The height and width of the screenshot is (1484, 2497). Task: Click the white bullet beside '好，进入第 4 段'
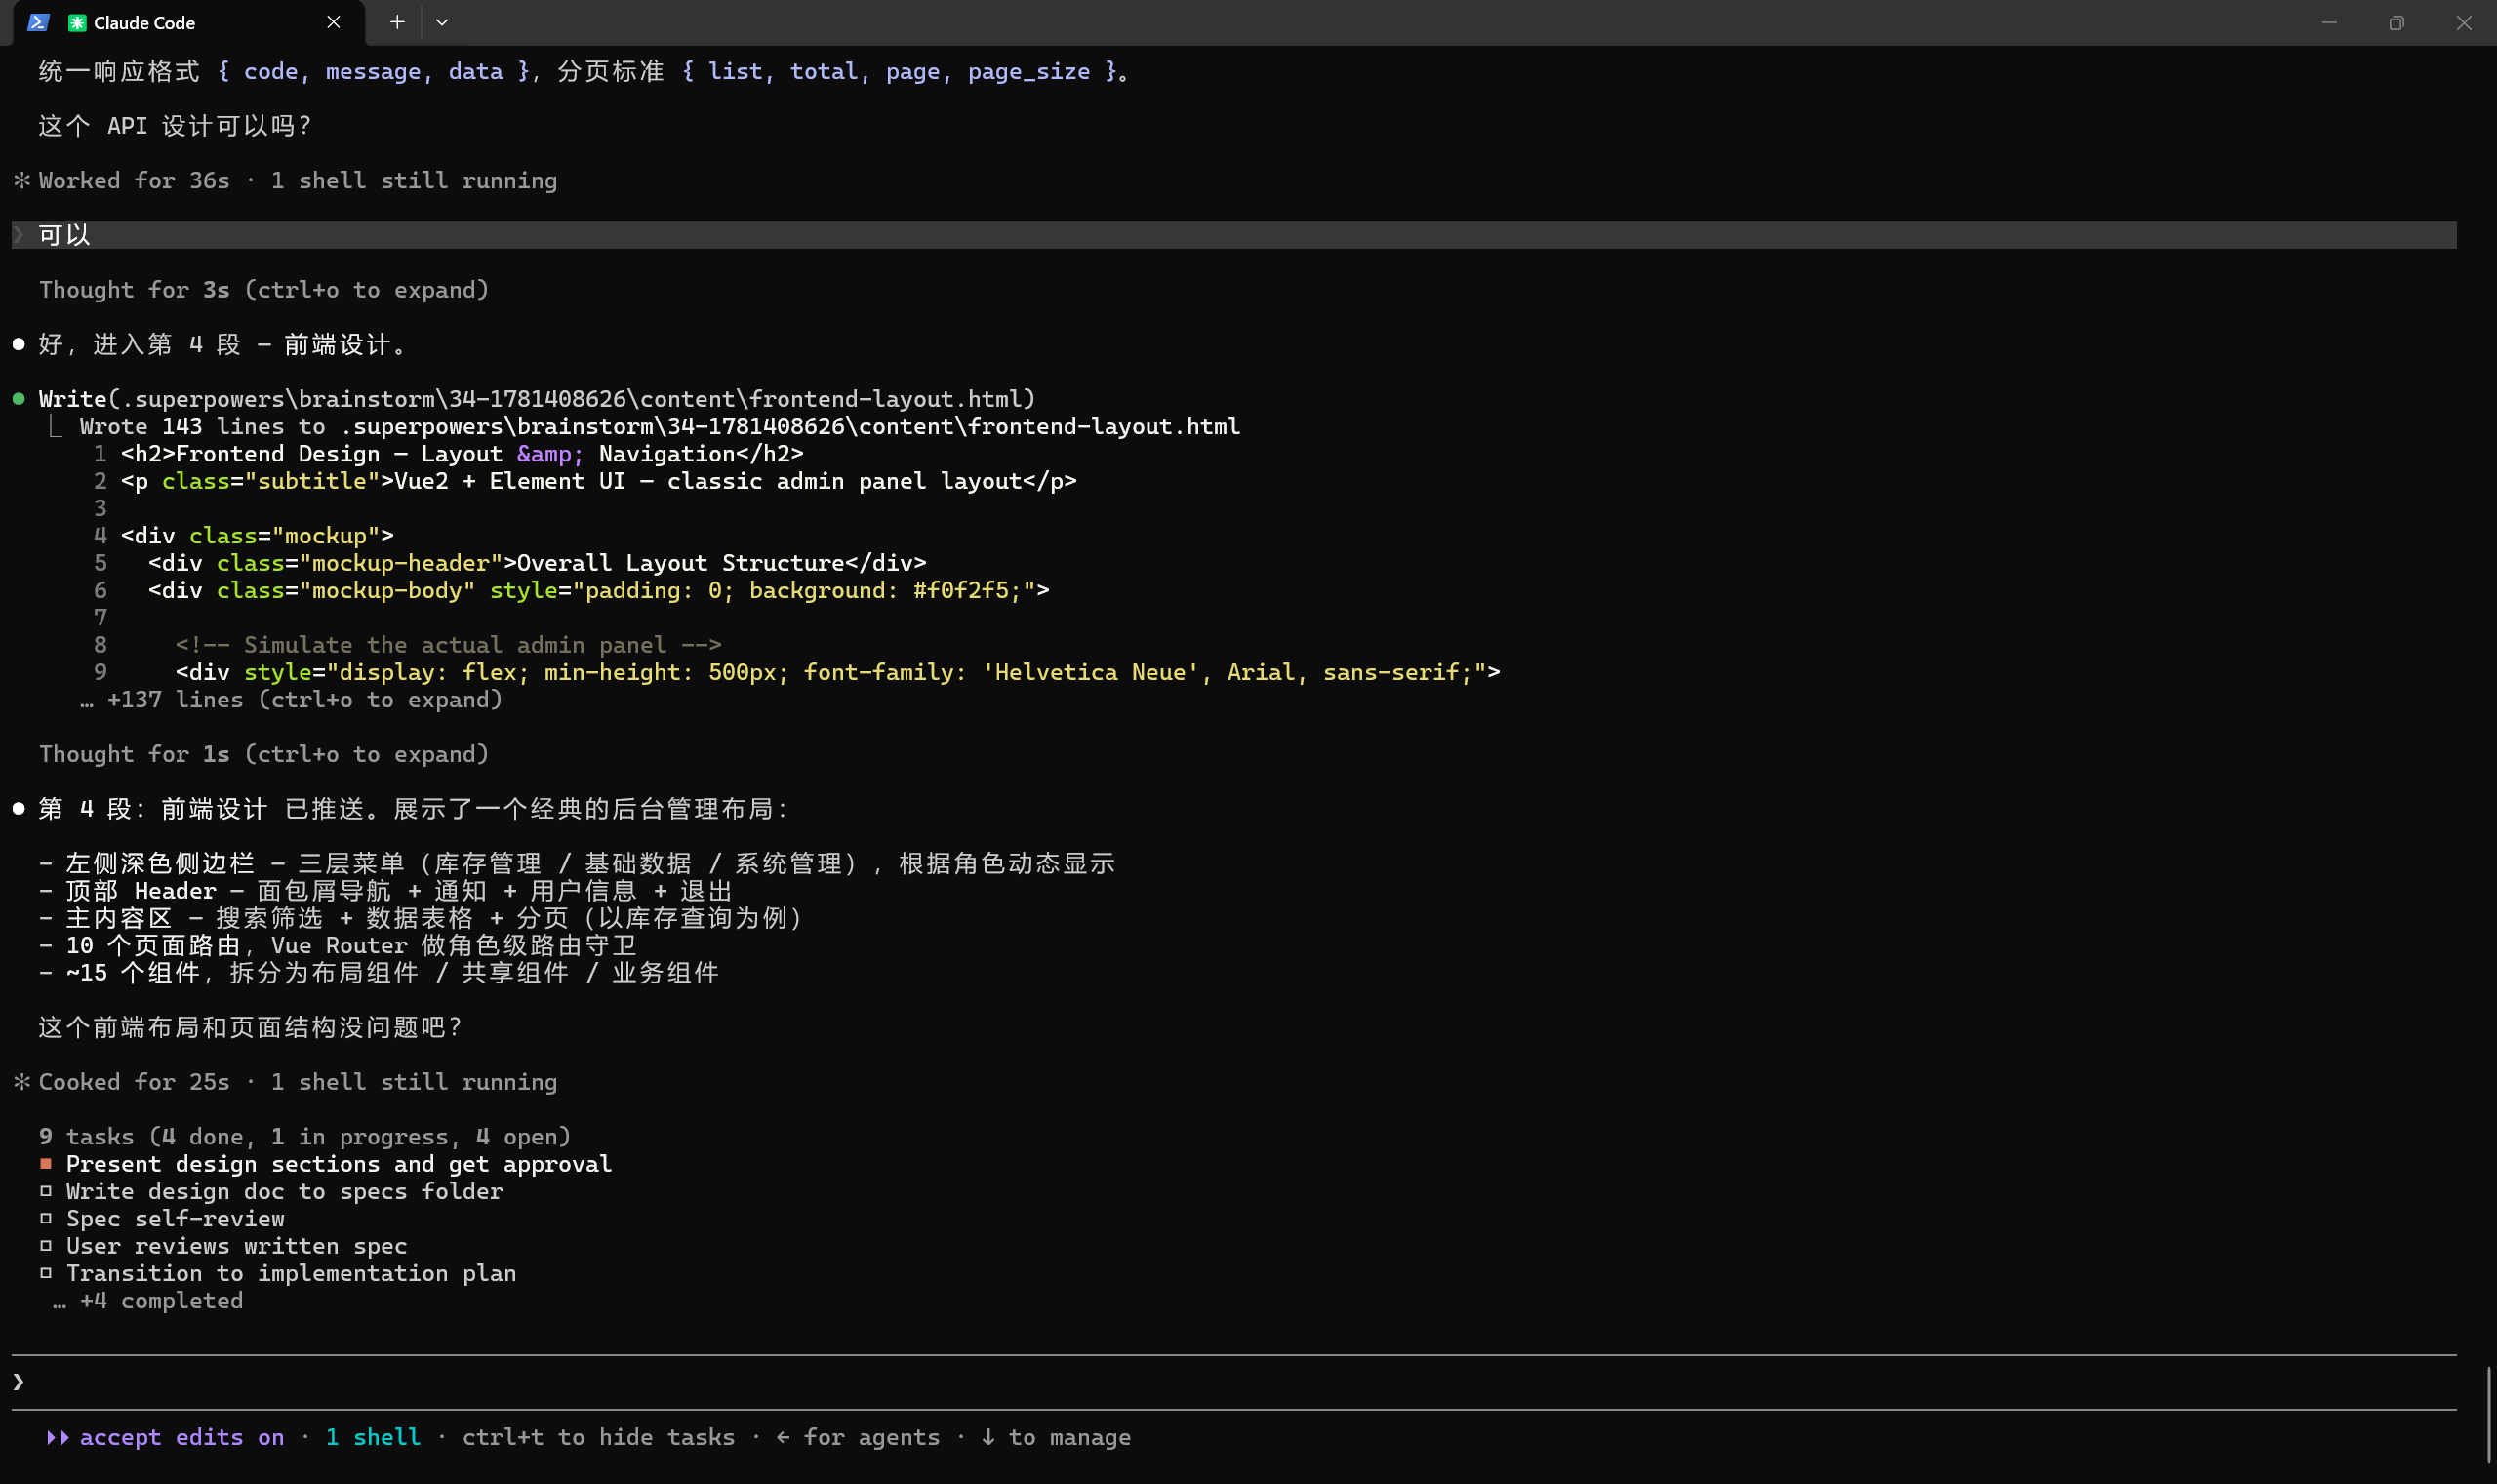point(19,344)
